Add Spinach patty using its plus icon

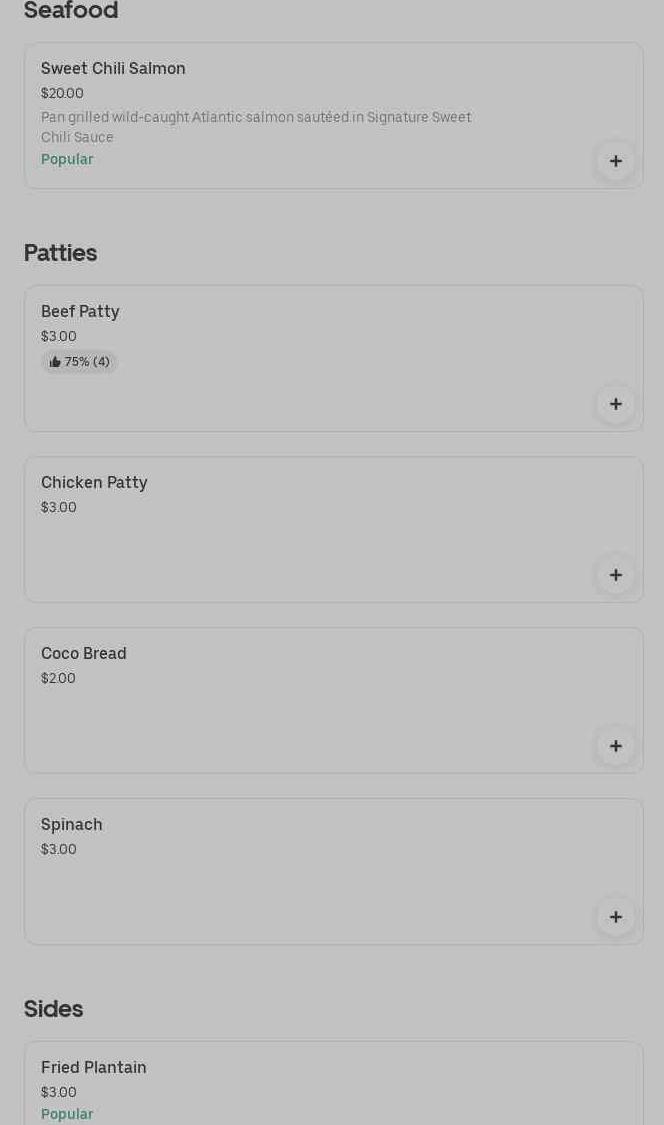(x=615, y=917)
